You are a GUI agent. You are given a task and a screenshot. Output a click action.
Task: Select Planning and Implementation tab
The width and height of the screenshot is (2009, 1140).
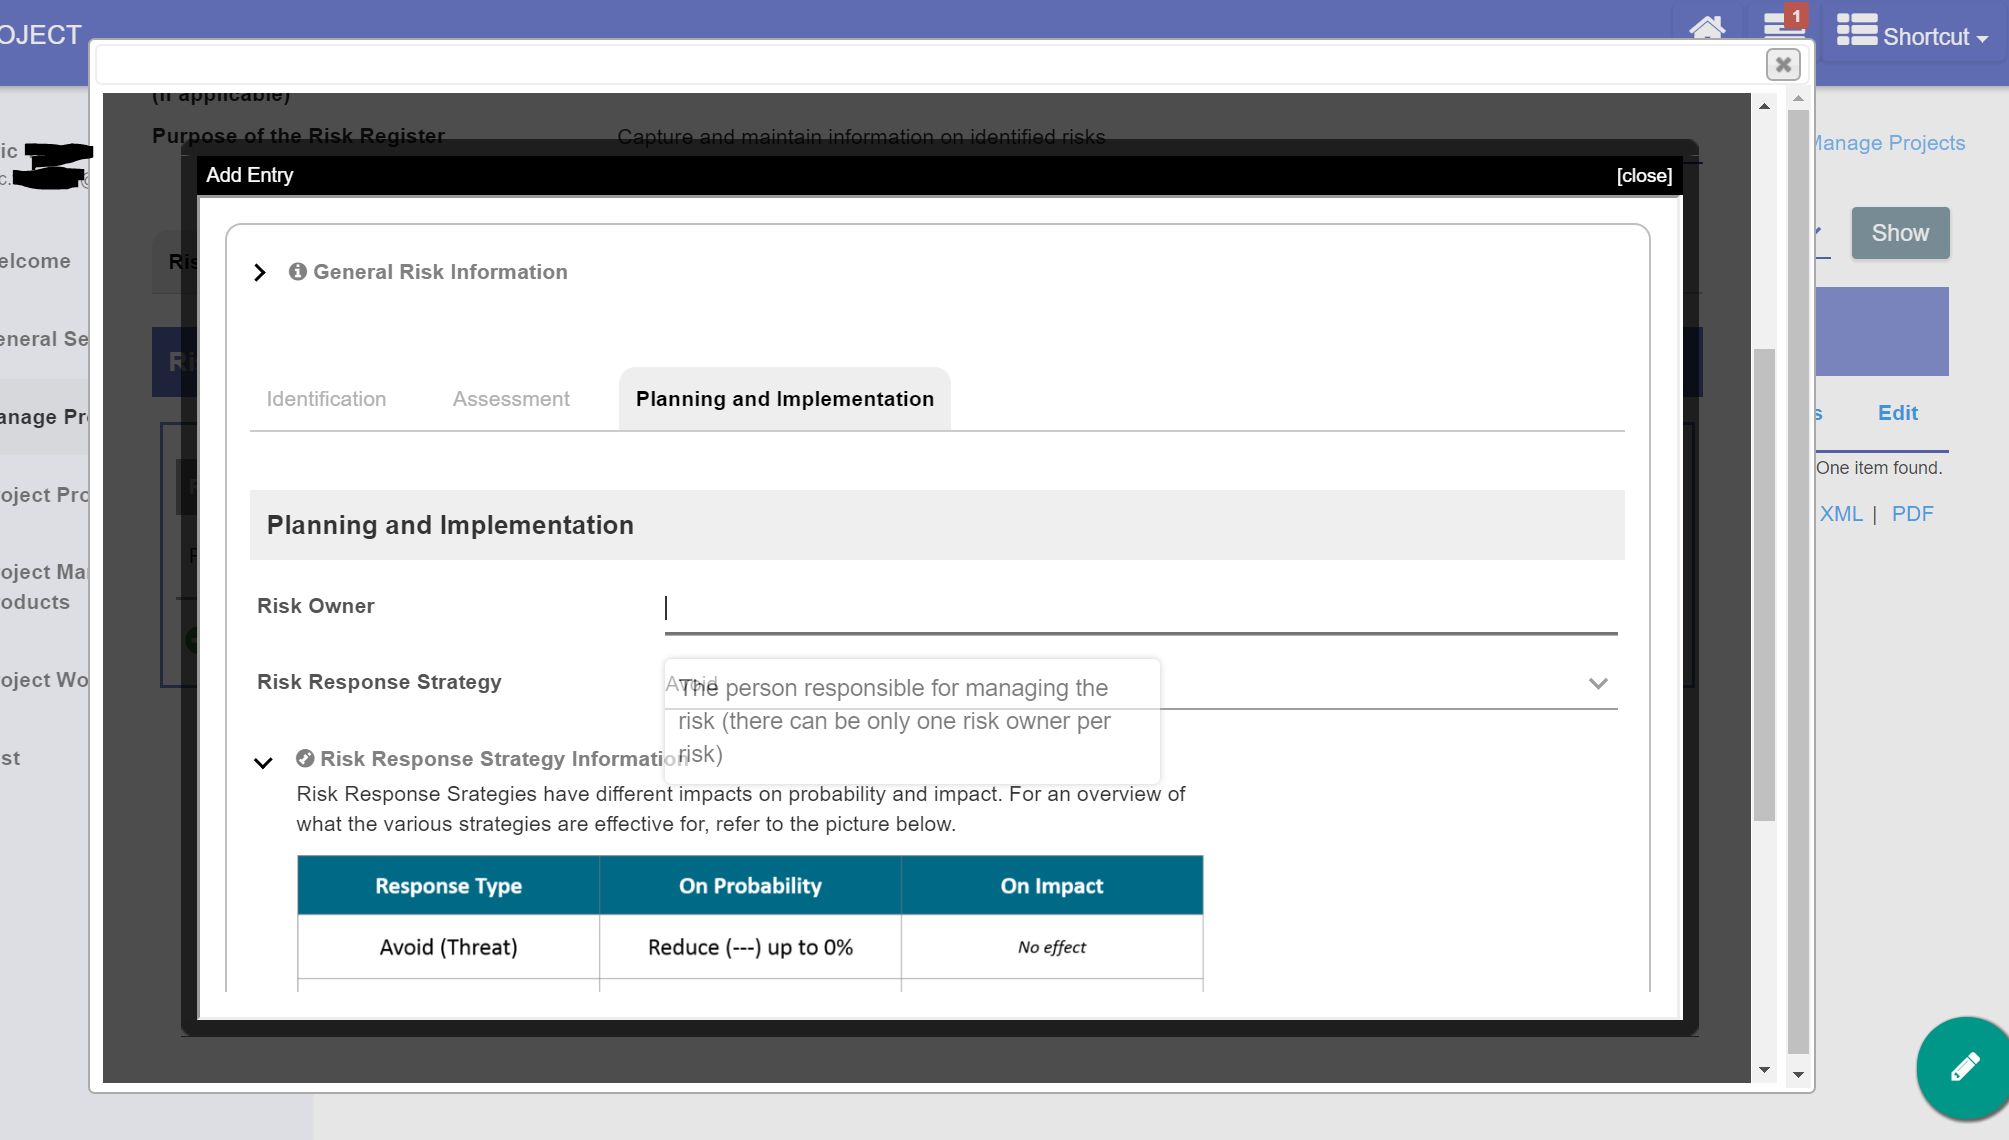(x=784, y=399)
